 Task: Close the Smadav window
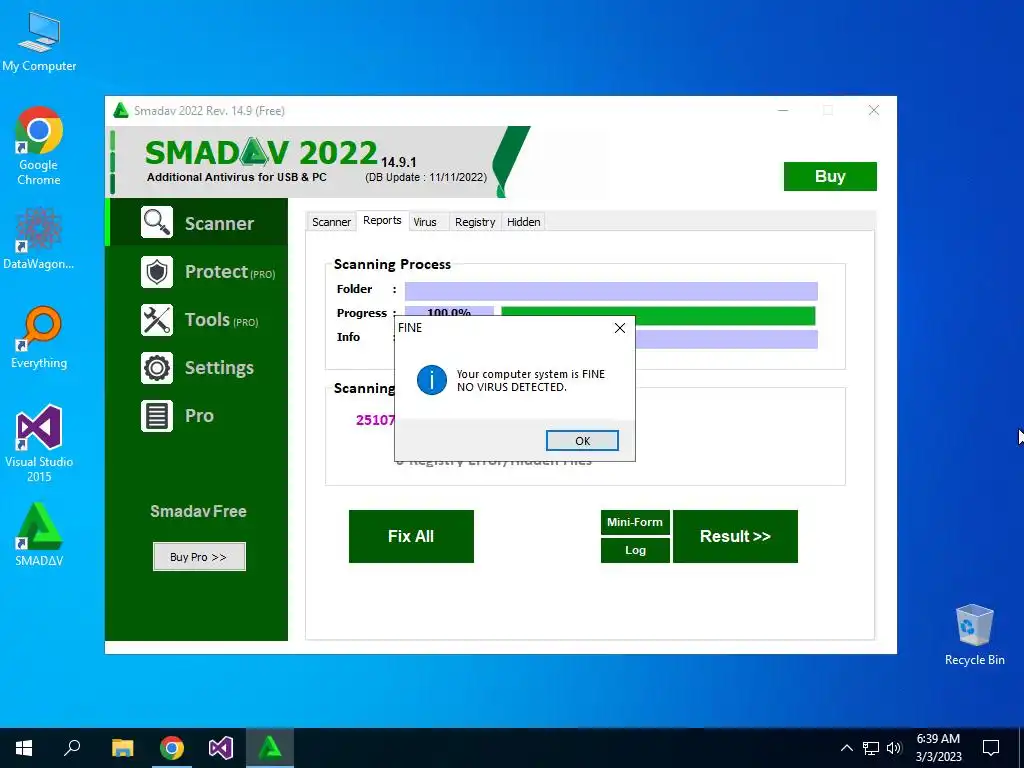coord(874,110)
